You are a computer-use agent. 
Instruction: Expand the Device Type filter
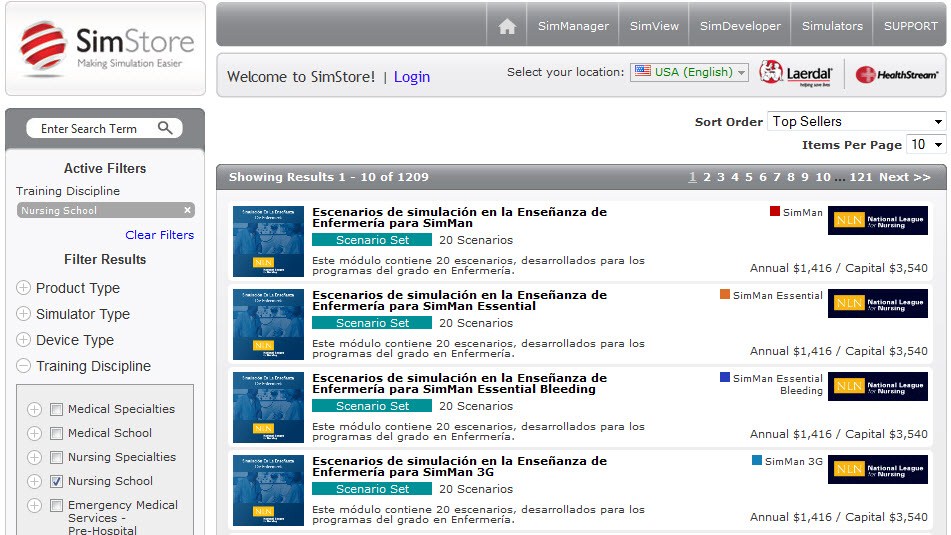23,340
